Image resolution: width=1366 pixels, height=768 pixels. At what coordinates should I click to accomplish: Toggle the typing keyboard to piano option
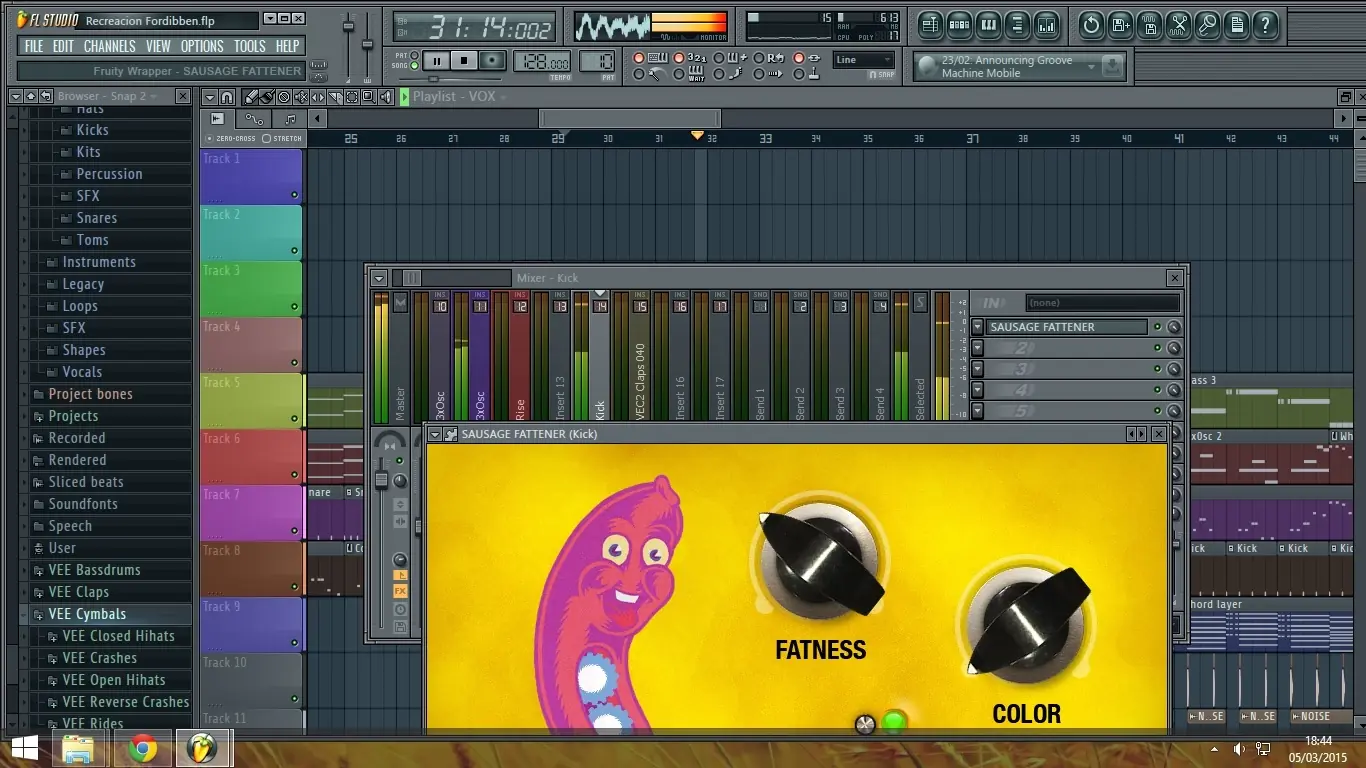[639, 58]
